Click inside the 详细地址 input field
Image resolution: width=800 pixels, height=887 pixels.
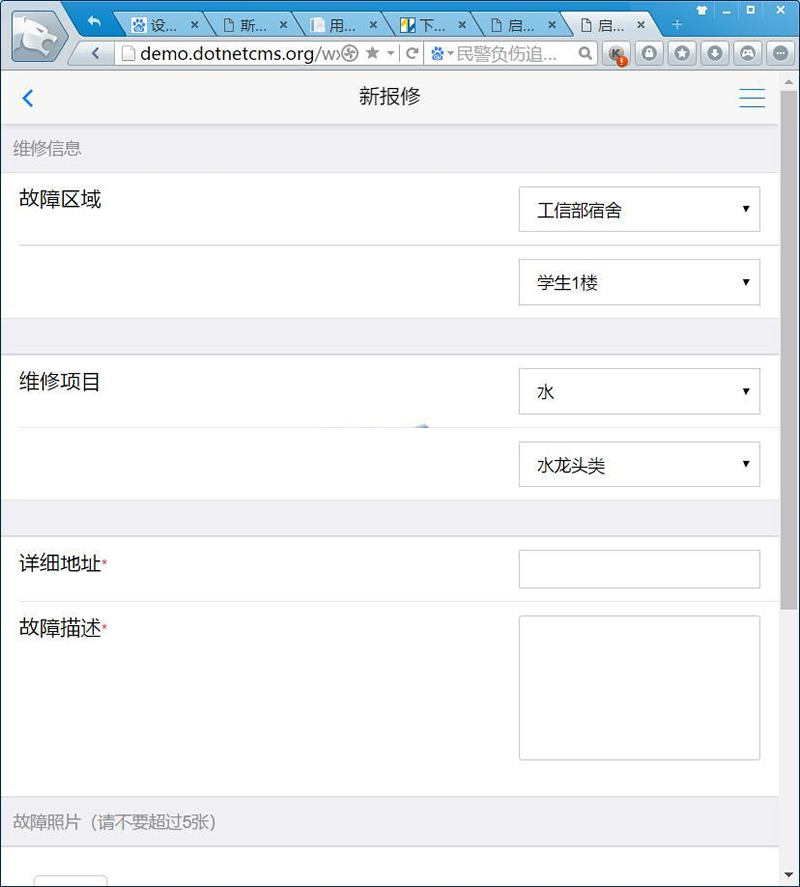tap(638, 568)
